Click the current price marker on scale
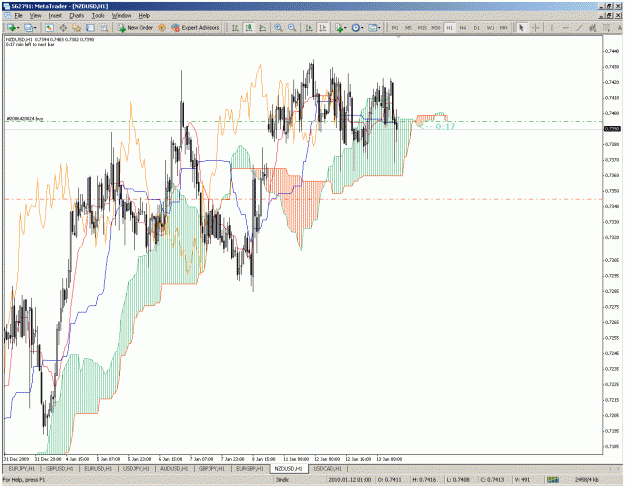This screenshot has width=625, height=486. coord(612,129)
